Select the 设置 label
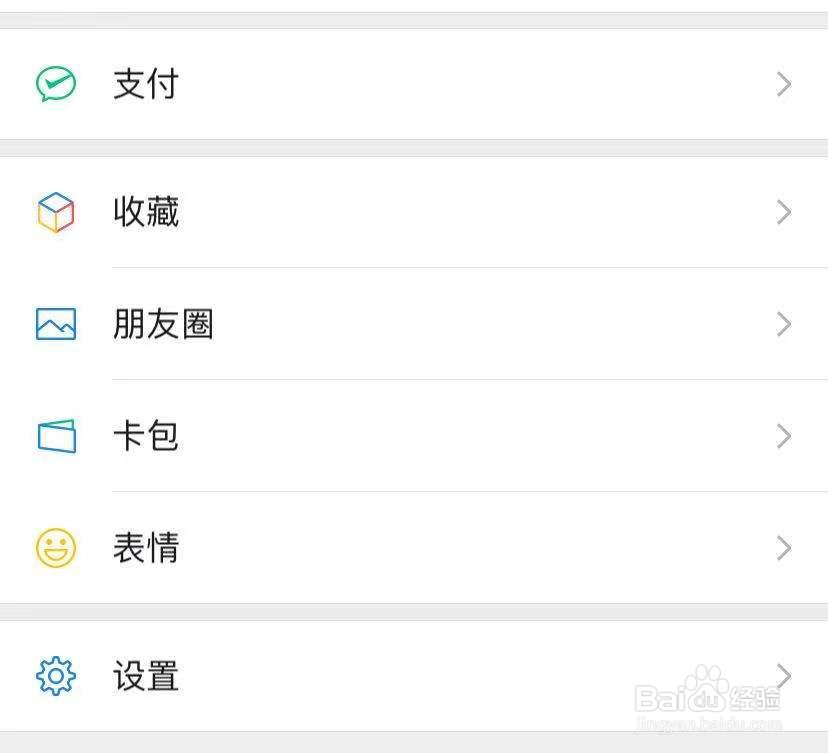This screenshot has width=828, height=753. coord(146,676)
